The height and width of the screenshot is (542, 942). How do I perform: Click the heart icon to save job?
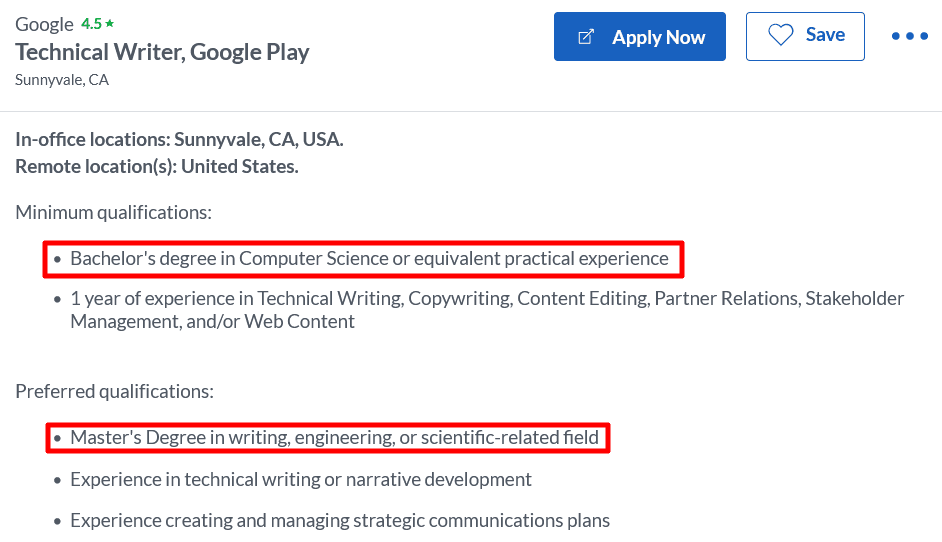[780, 36]
